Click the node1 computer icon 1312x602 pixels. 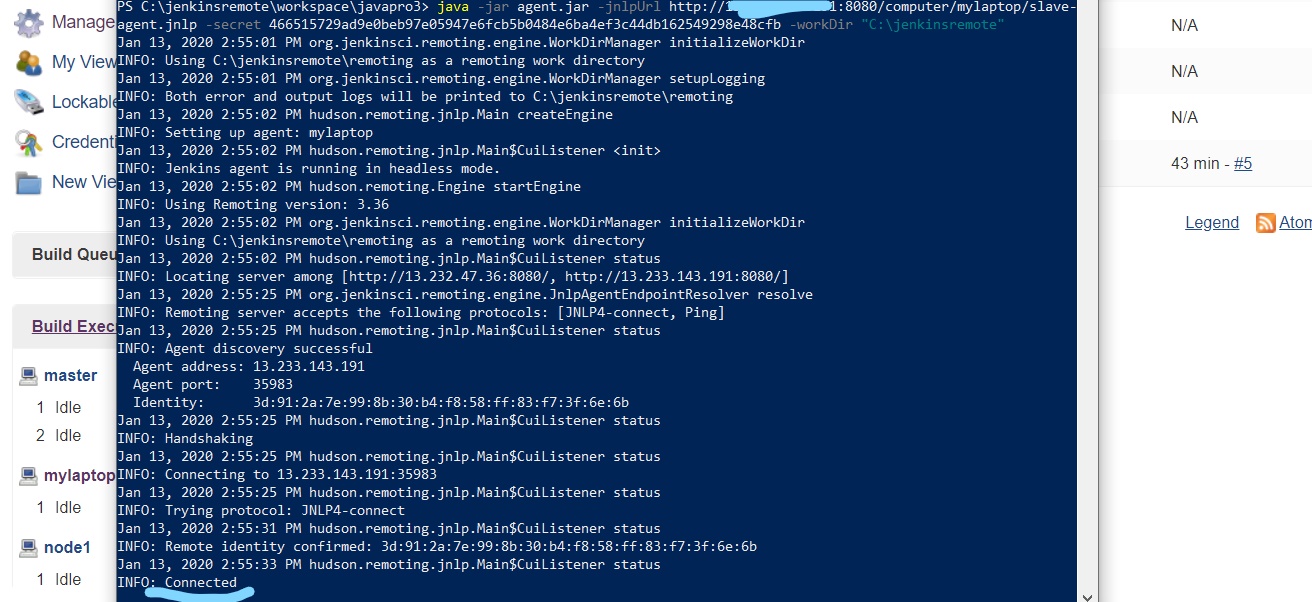click(28, 547)
